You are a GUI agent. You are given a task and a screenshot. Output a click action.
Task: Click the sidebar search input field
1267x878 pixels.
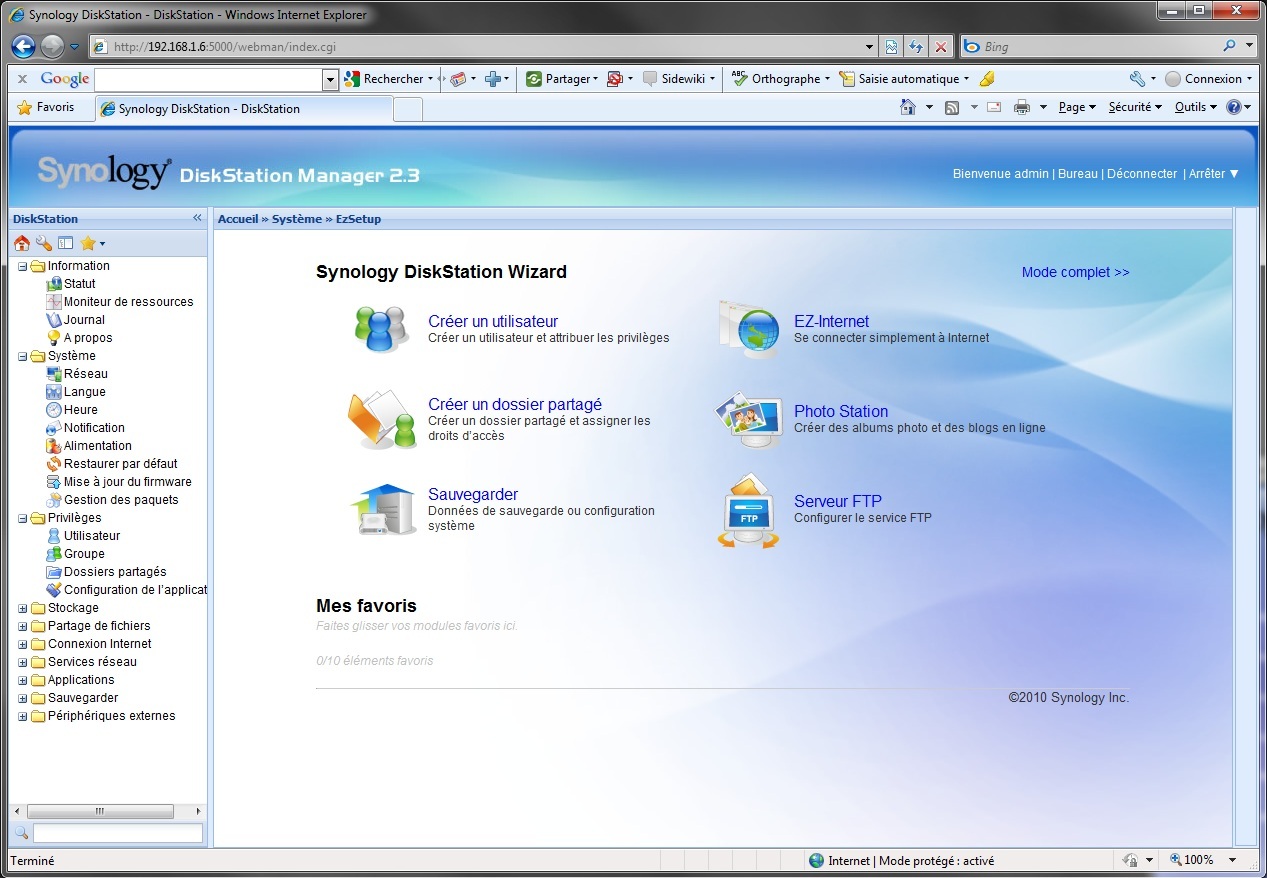118,833
